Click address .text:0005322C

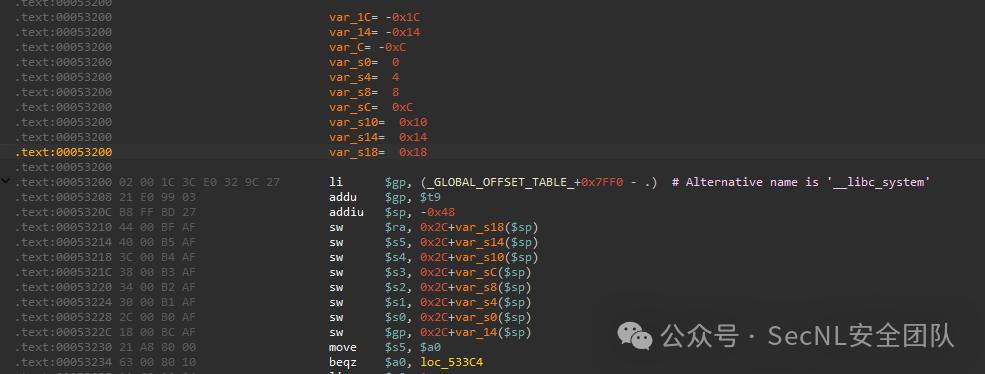[x=63, y=332]
